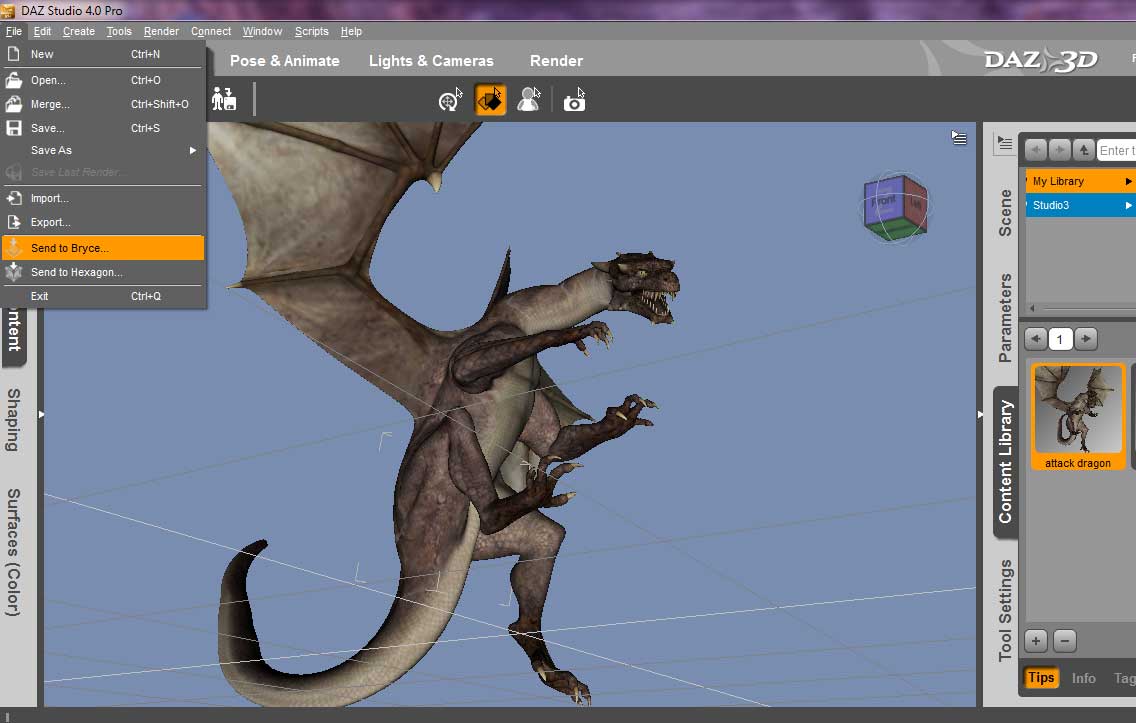Open the Render menu in menu bar

click(161, 31)
